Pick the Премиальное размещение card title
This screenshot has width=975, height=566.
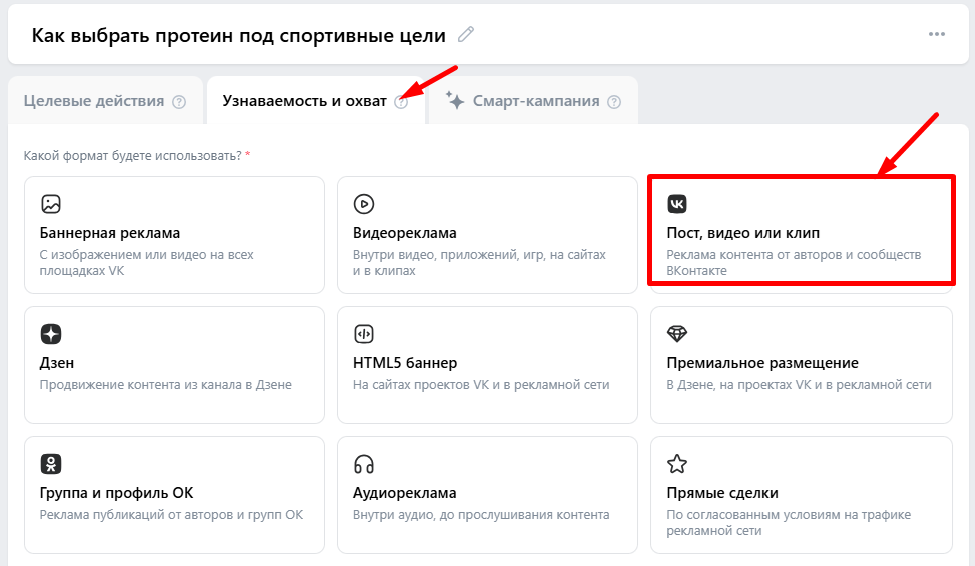click(762, 363)
